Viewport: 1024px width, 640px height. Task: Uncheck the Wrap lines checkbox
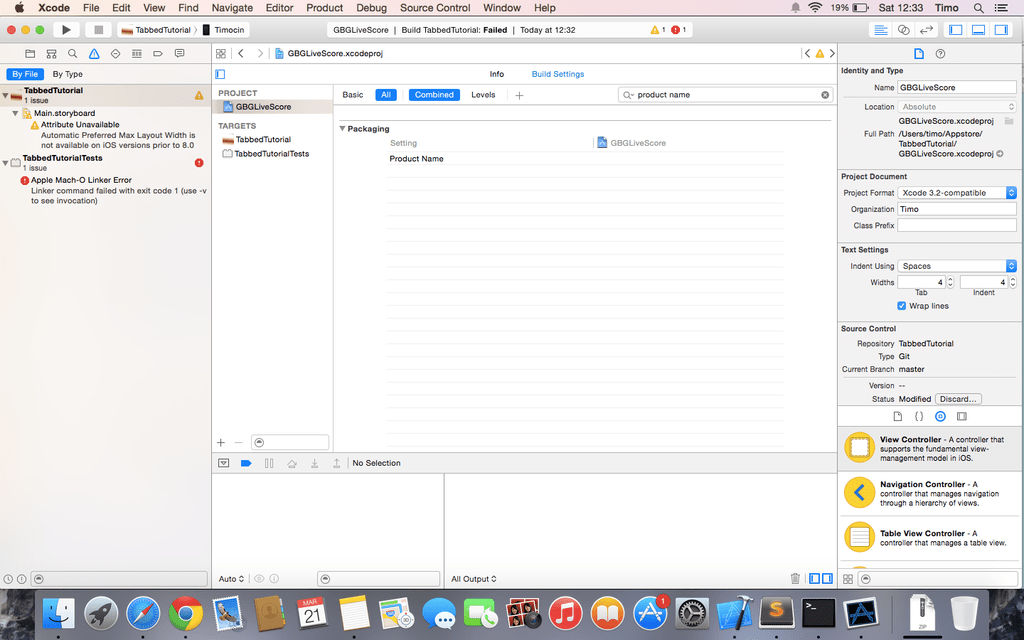tap(901, 306)
